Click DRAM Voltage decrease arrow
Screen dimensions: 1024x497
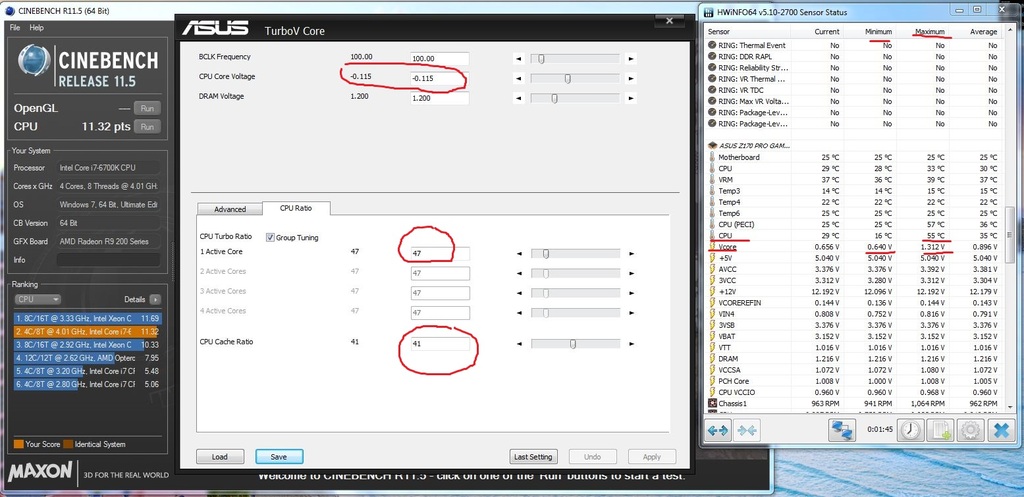pyautogui.click(x=519, y=99)
